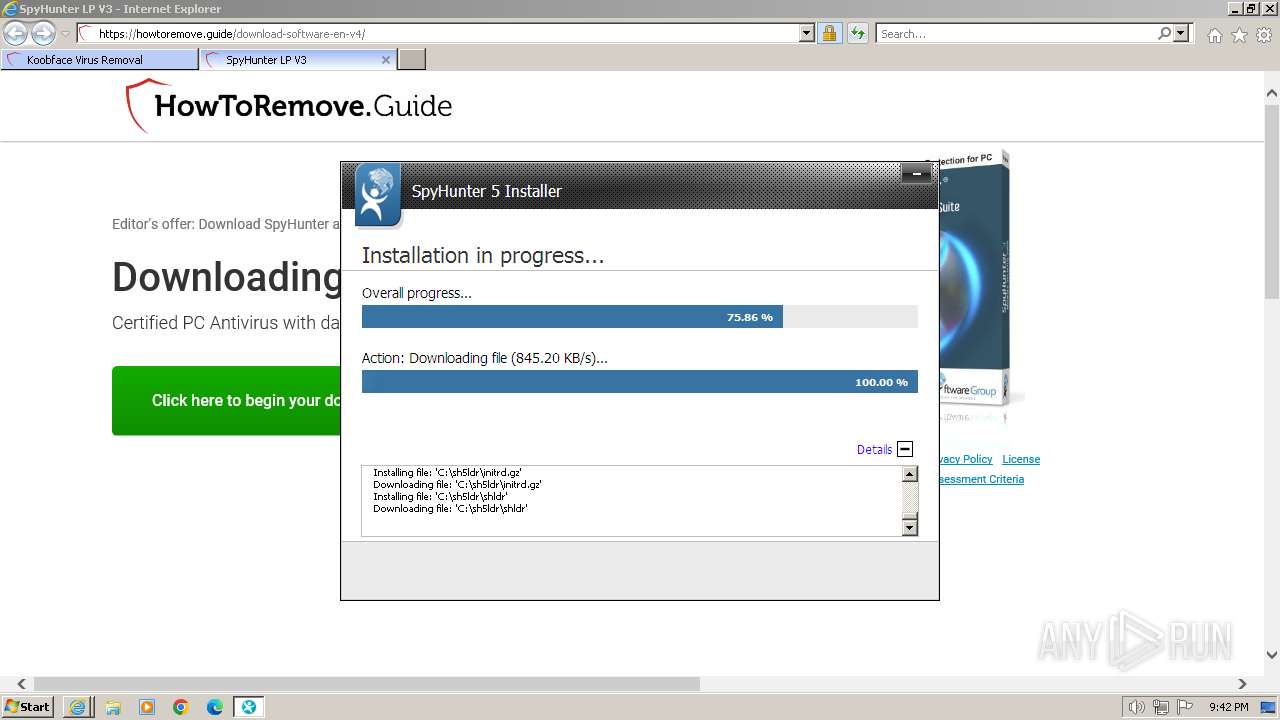Open a new blank tab
The image size is (1280, 720).
(412, 60)
